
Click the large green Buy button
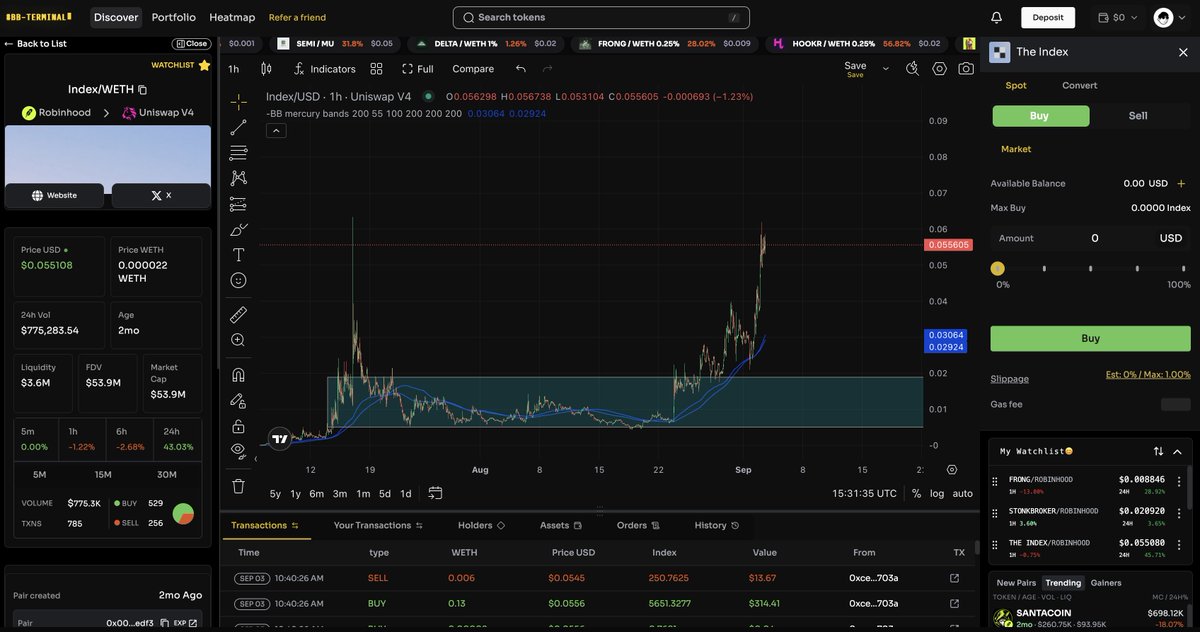(x=1090, y=338)
